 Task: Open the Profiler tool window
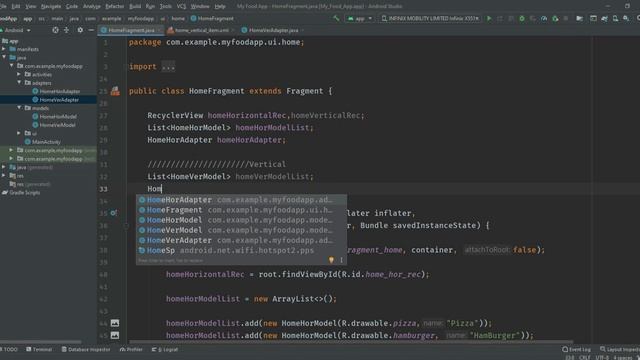point(131,349)
